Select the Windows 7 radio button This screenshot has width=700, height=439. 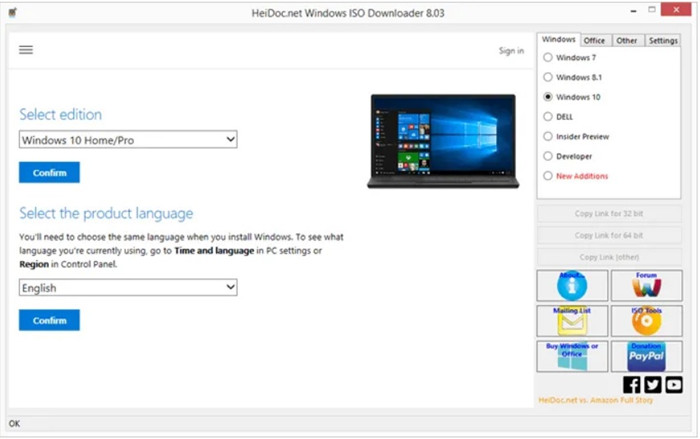(547, 58)
